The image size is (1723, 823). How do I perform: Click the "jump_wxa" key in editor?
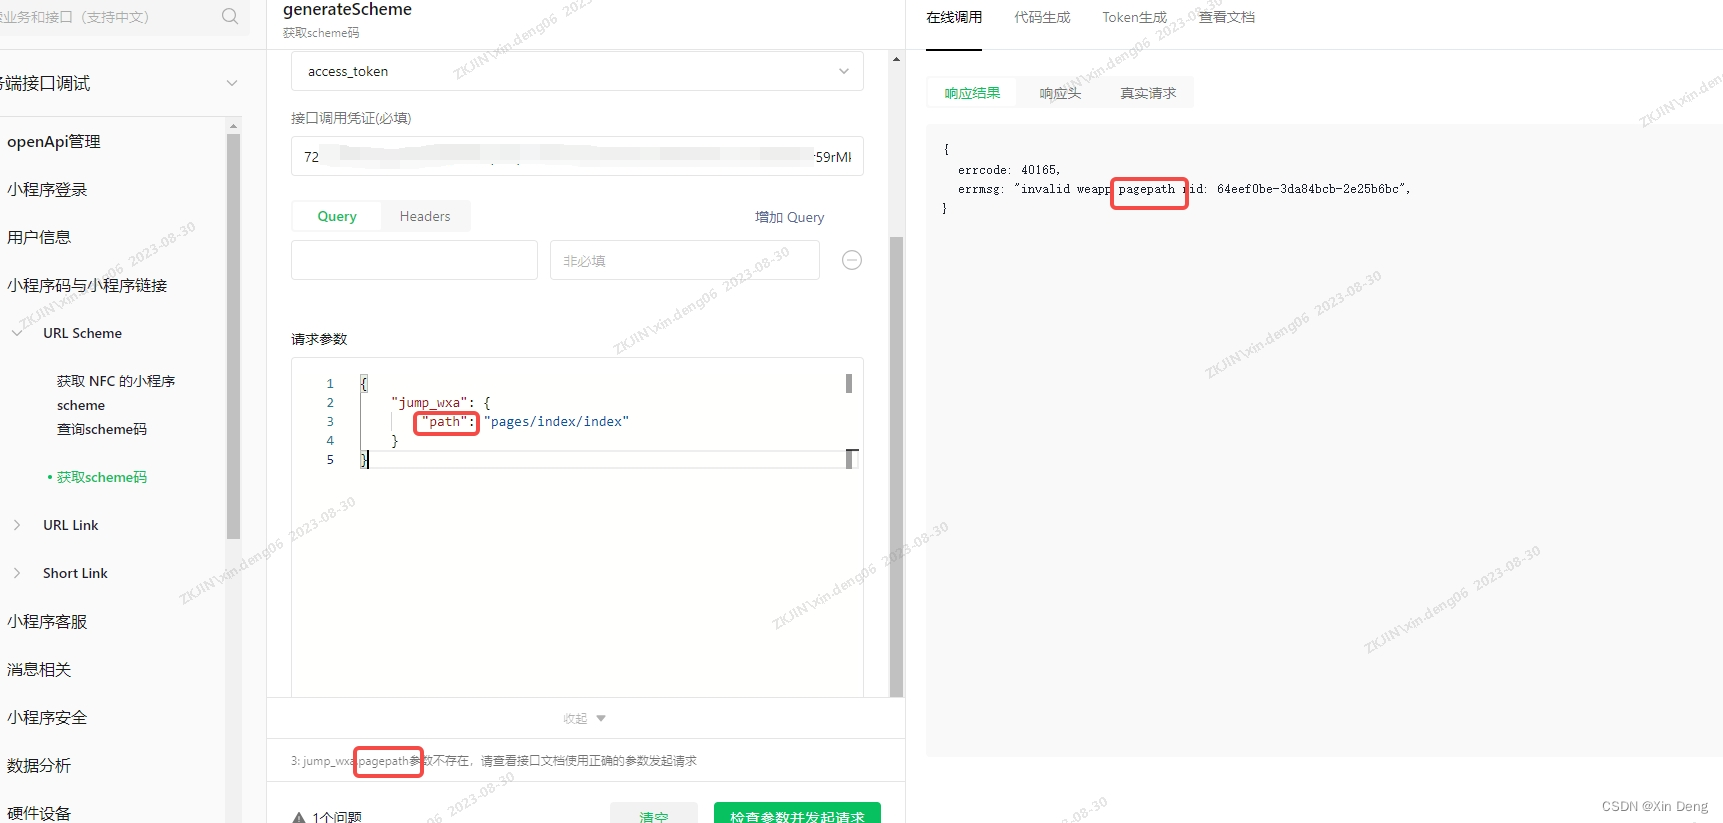tap(429, 402)
